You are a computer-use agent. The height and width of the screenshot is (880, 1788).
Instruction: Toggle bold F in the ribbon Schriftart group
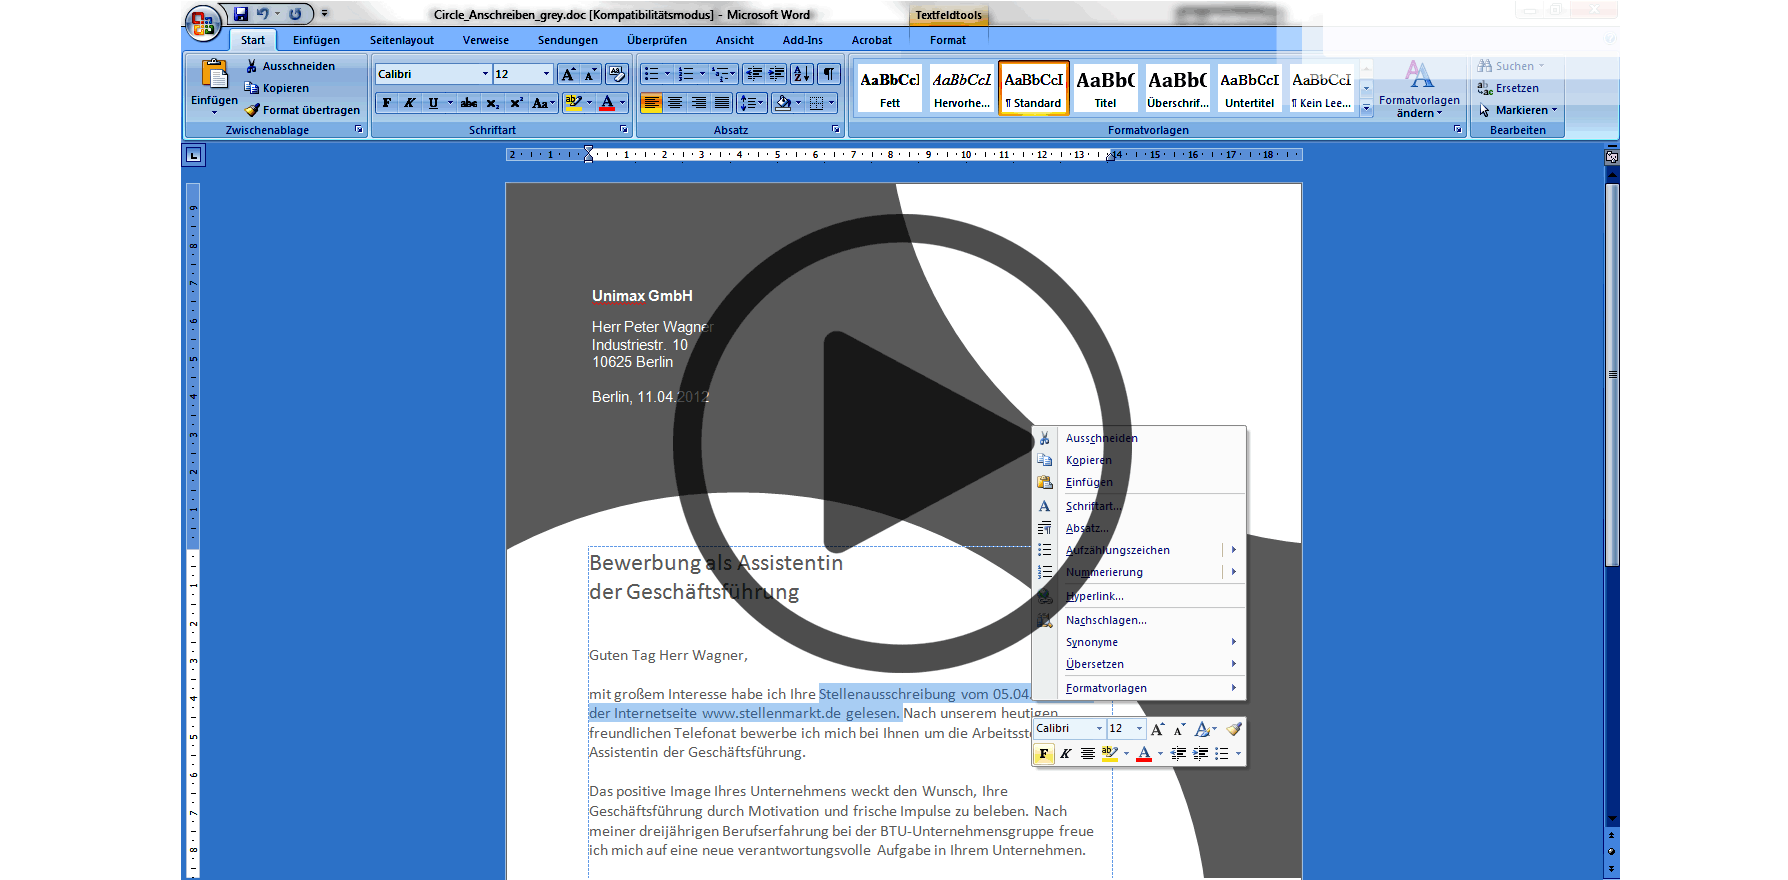pos(387,103)
